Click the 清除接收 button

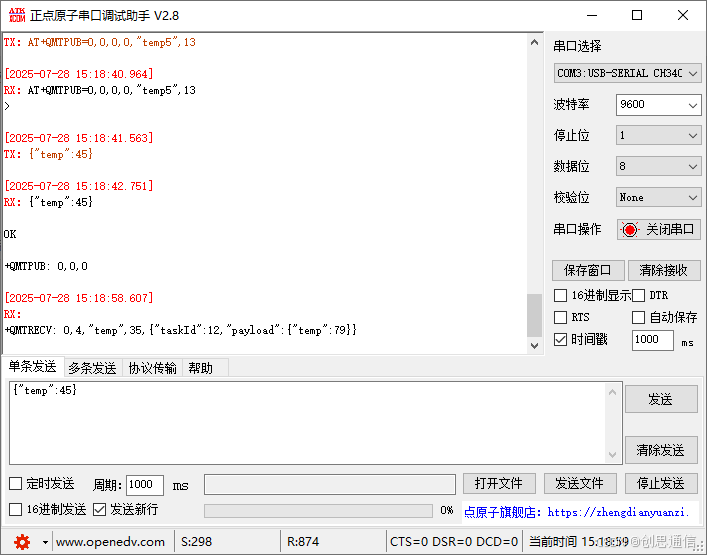click(663, 270)
